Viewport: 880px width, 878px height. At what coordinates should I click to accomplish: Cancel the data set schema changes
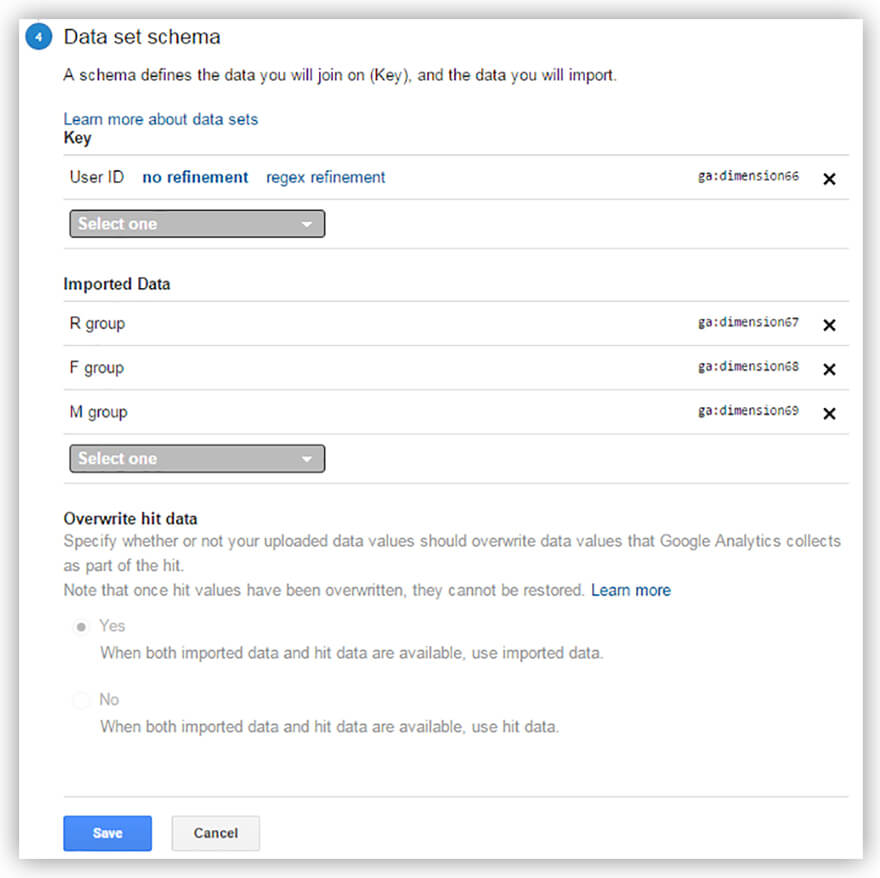(215, 833)
